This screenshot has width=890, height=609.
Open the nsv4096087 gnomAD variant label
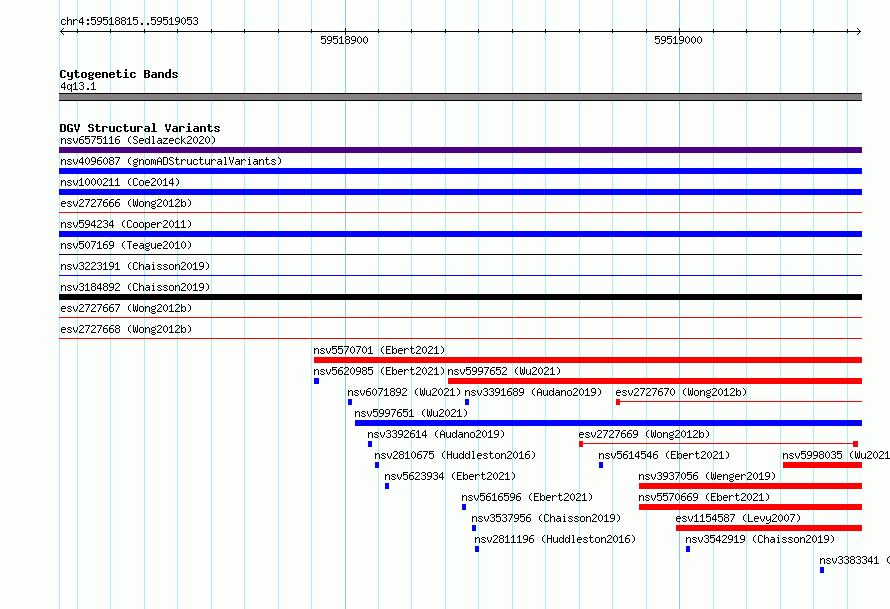click(171, 161)
